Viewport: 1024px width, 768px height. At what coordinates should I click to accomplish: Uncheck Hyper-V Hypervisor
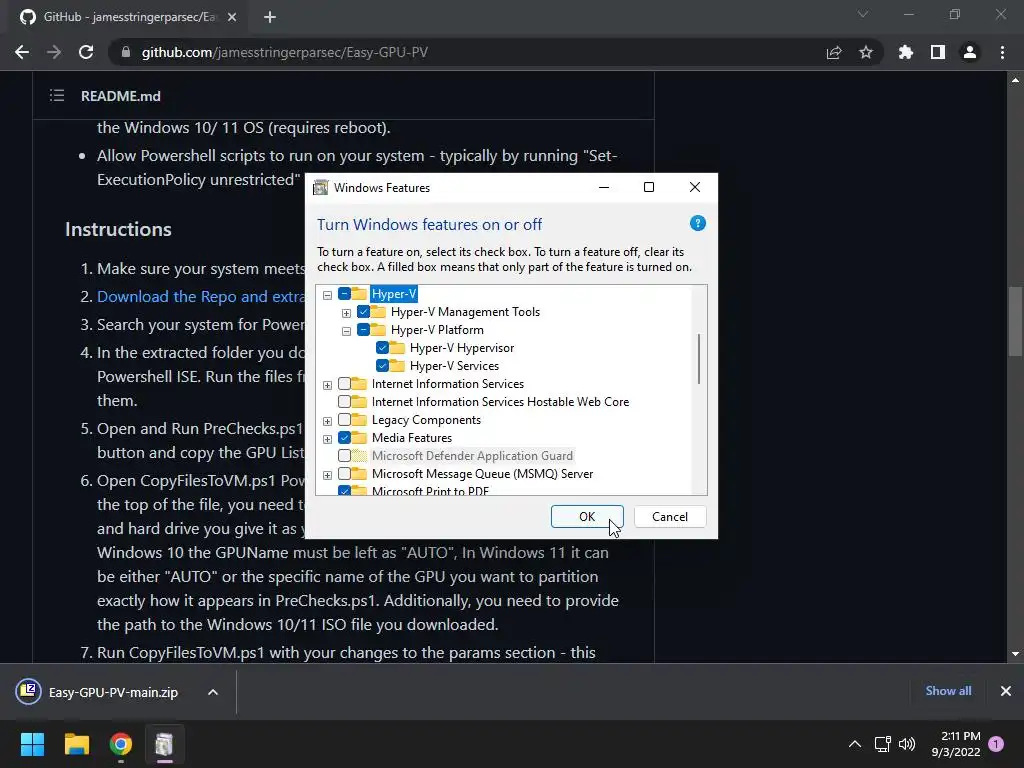382,348
